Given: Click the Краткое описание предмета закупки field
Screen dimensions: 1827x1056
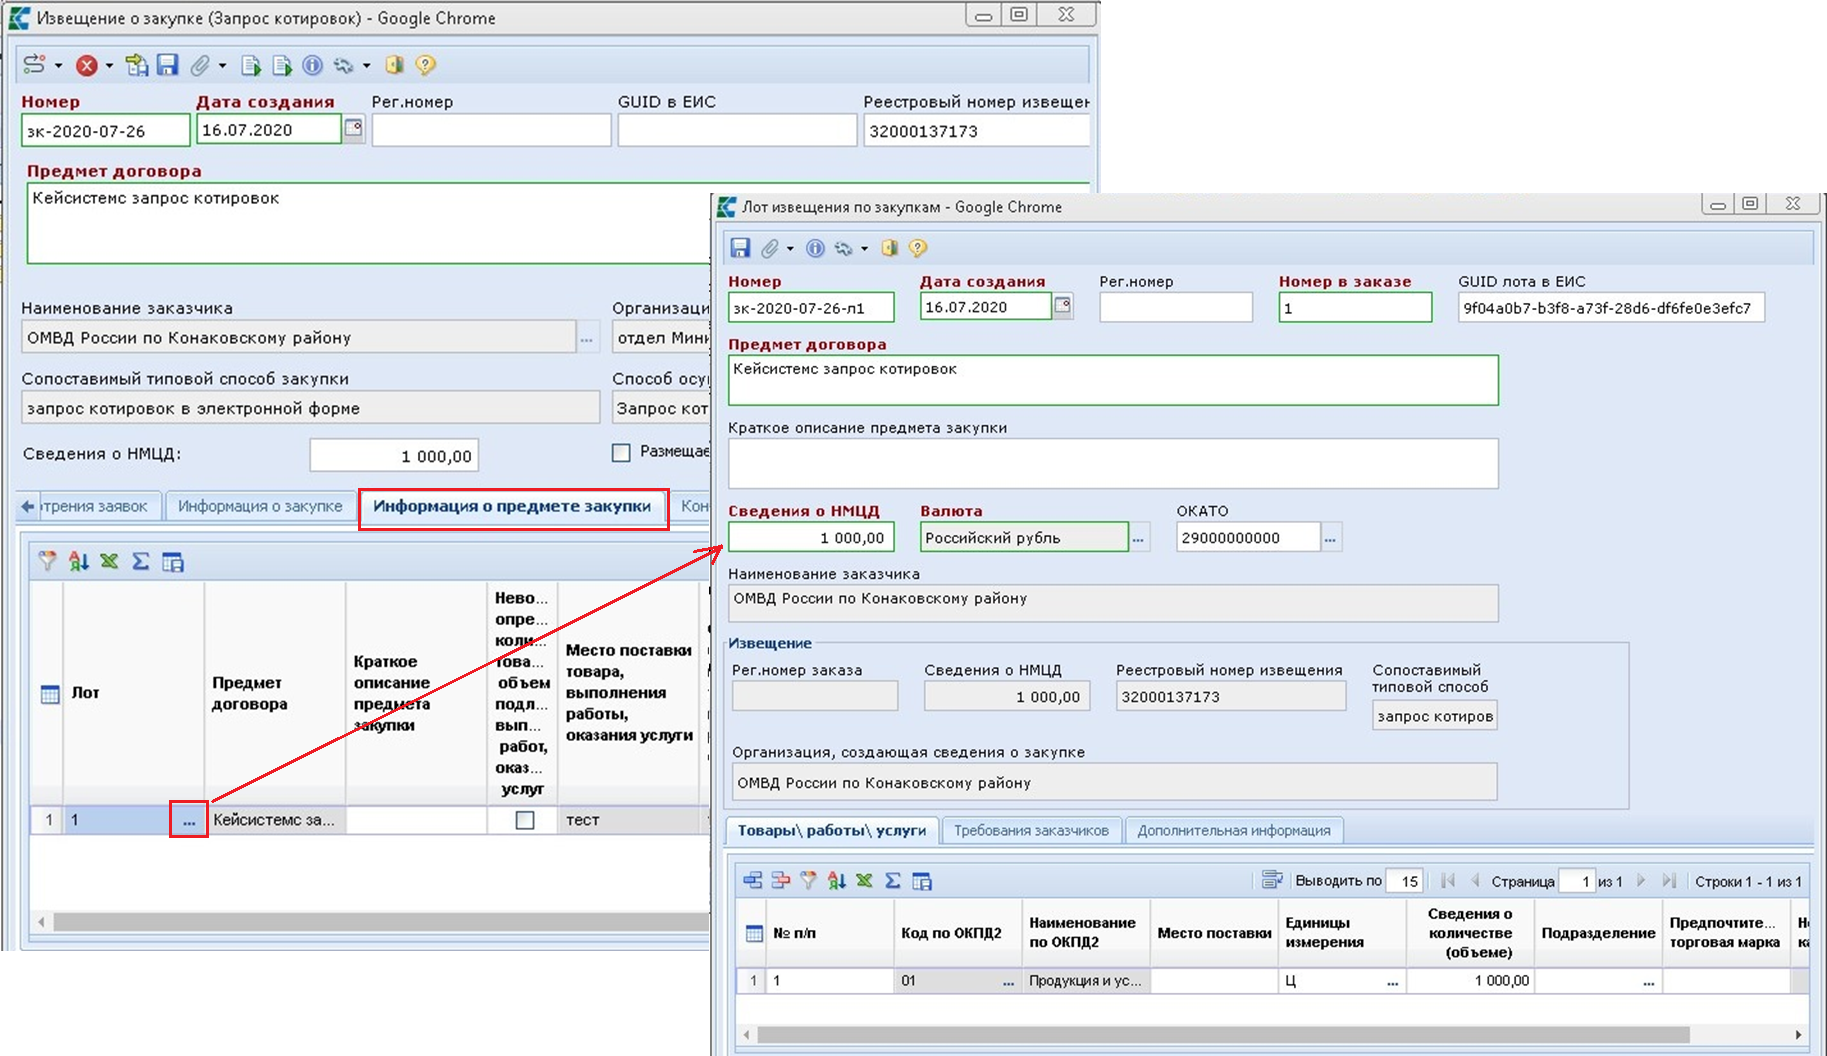Looking at the screenshot, I should pos(1113,463).
